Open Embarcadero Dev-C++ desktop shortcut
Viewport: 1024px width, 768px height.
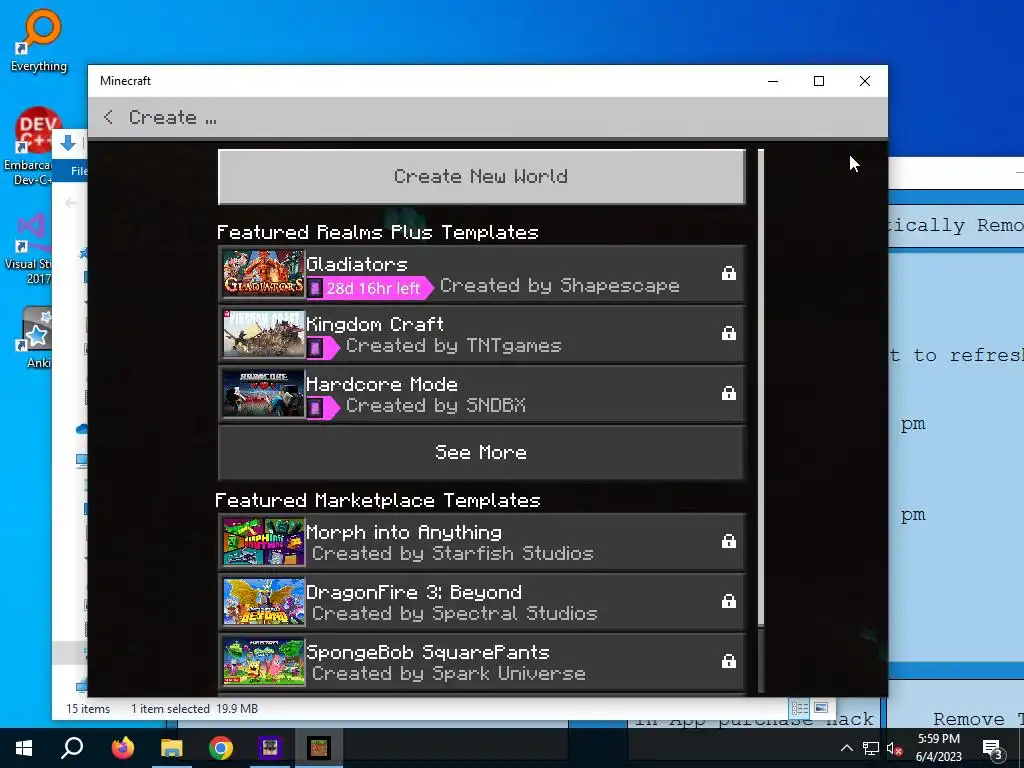pyautogui.click(x=27, y=147)
